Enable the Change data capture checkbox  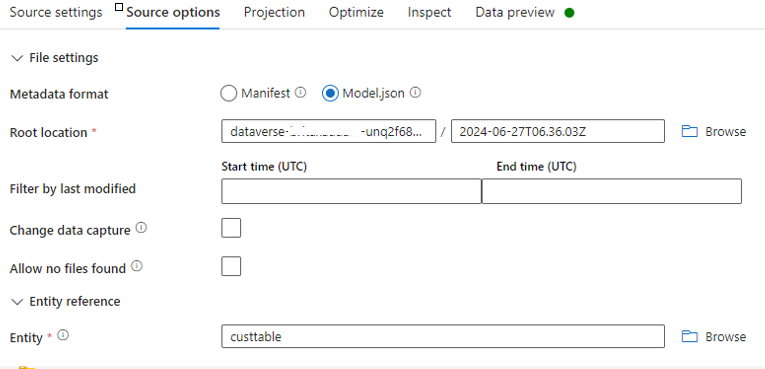pyautogui.click(x=231, y=228)
